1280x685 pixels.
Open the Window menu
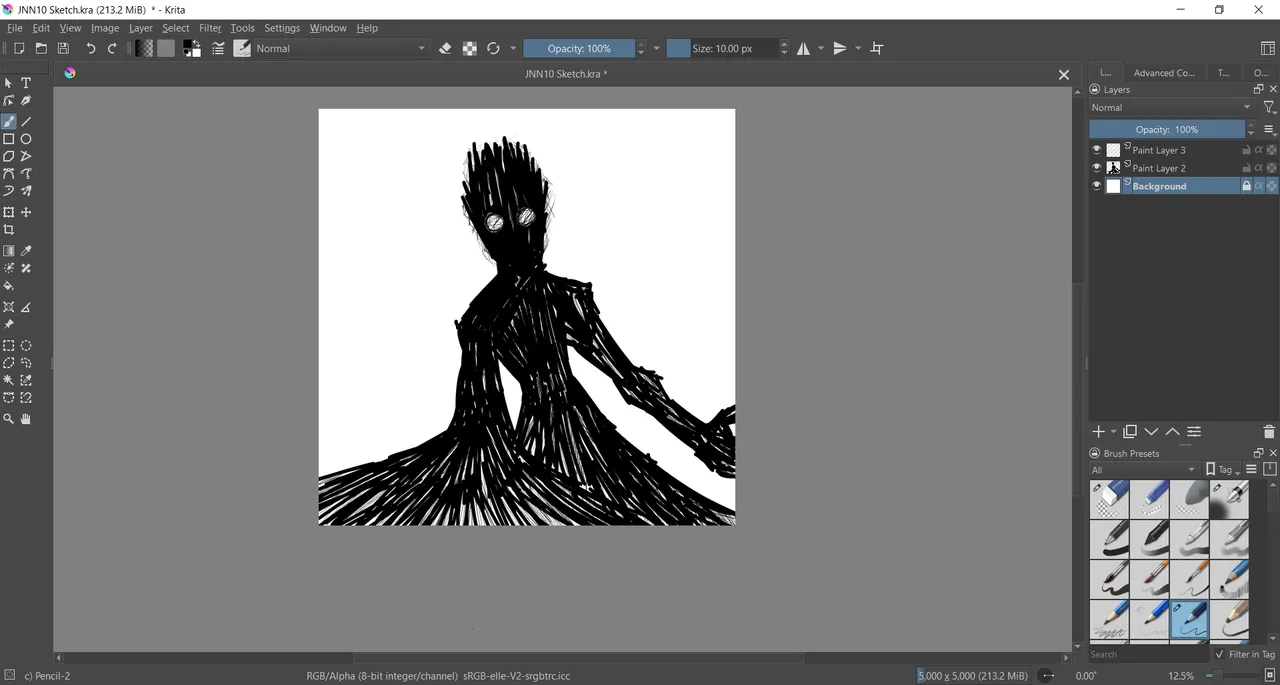[x=328, y=28]
